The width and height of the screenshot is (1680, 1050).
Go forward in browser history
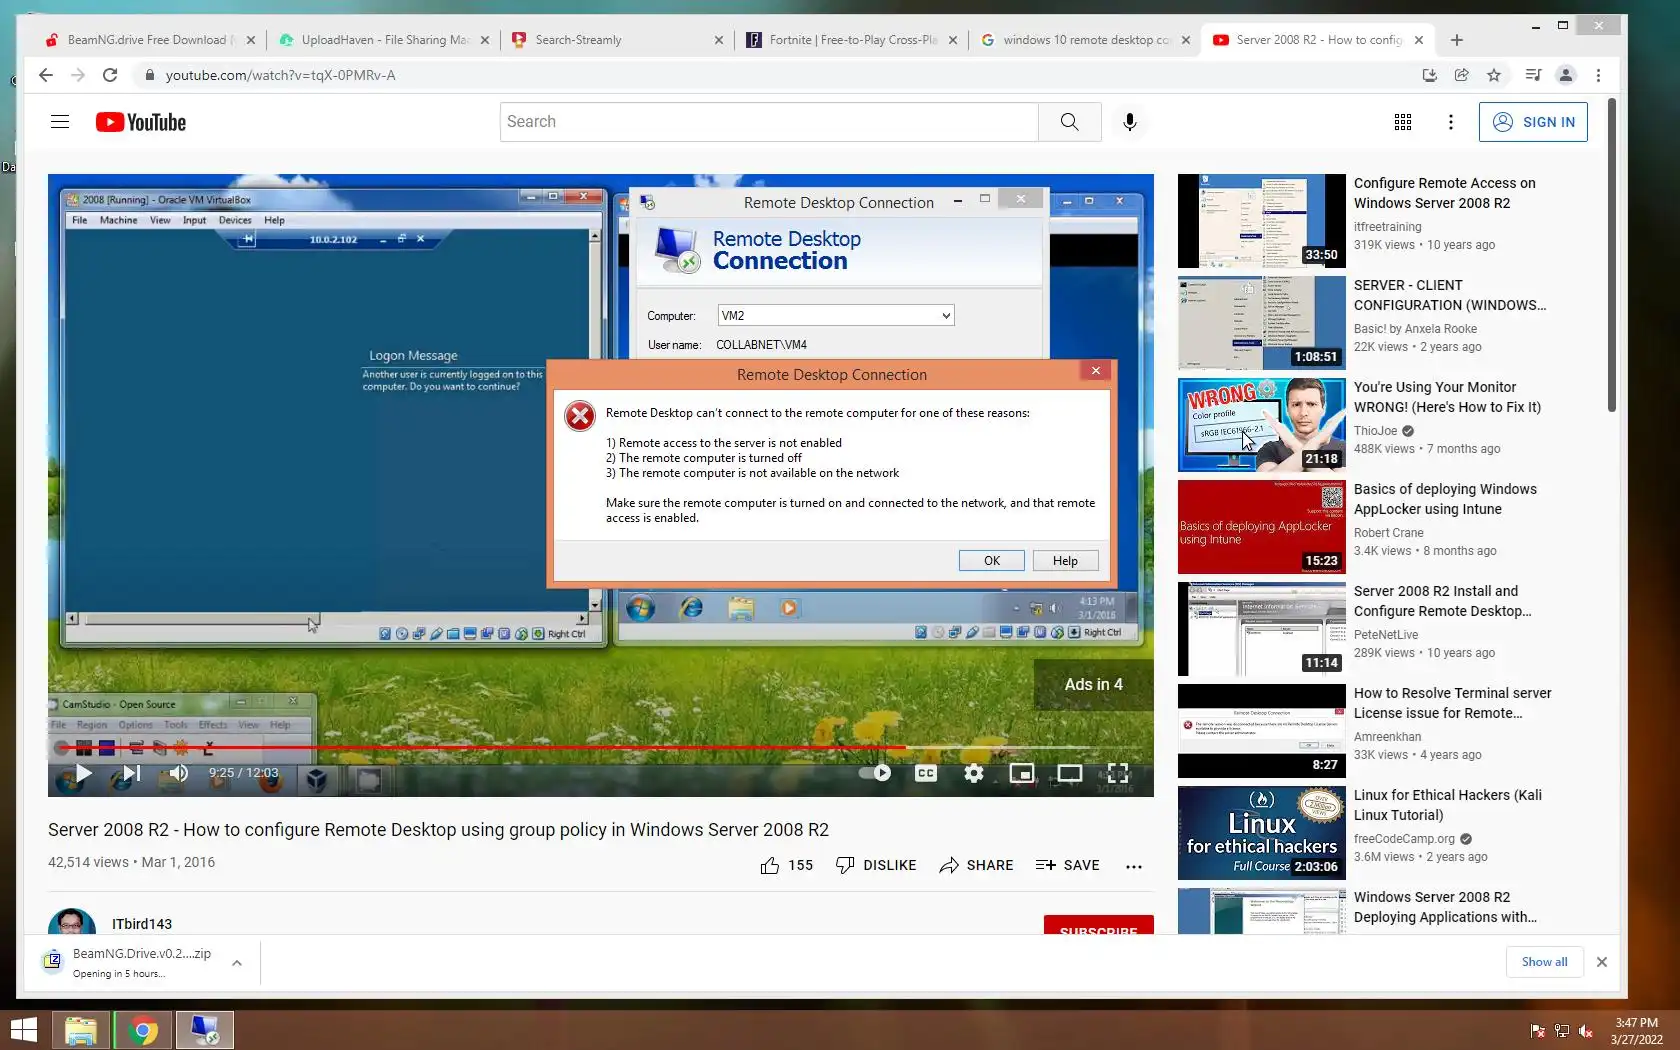click(x=78, y=75)
